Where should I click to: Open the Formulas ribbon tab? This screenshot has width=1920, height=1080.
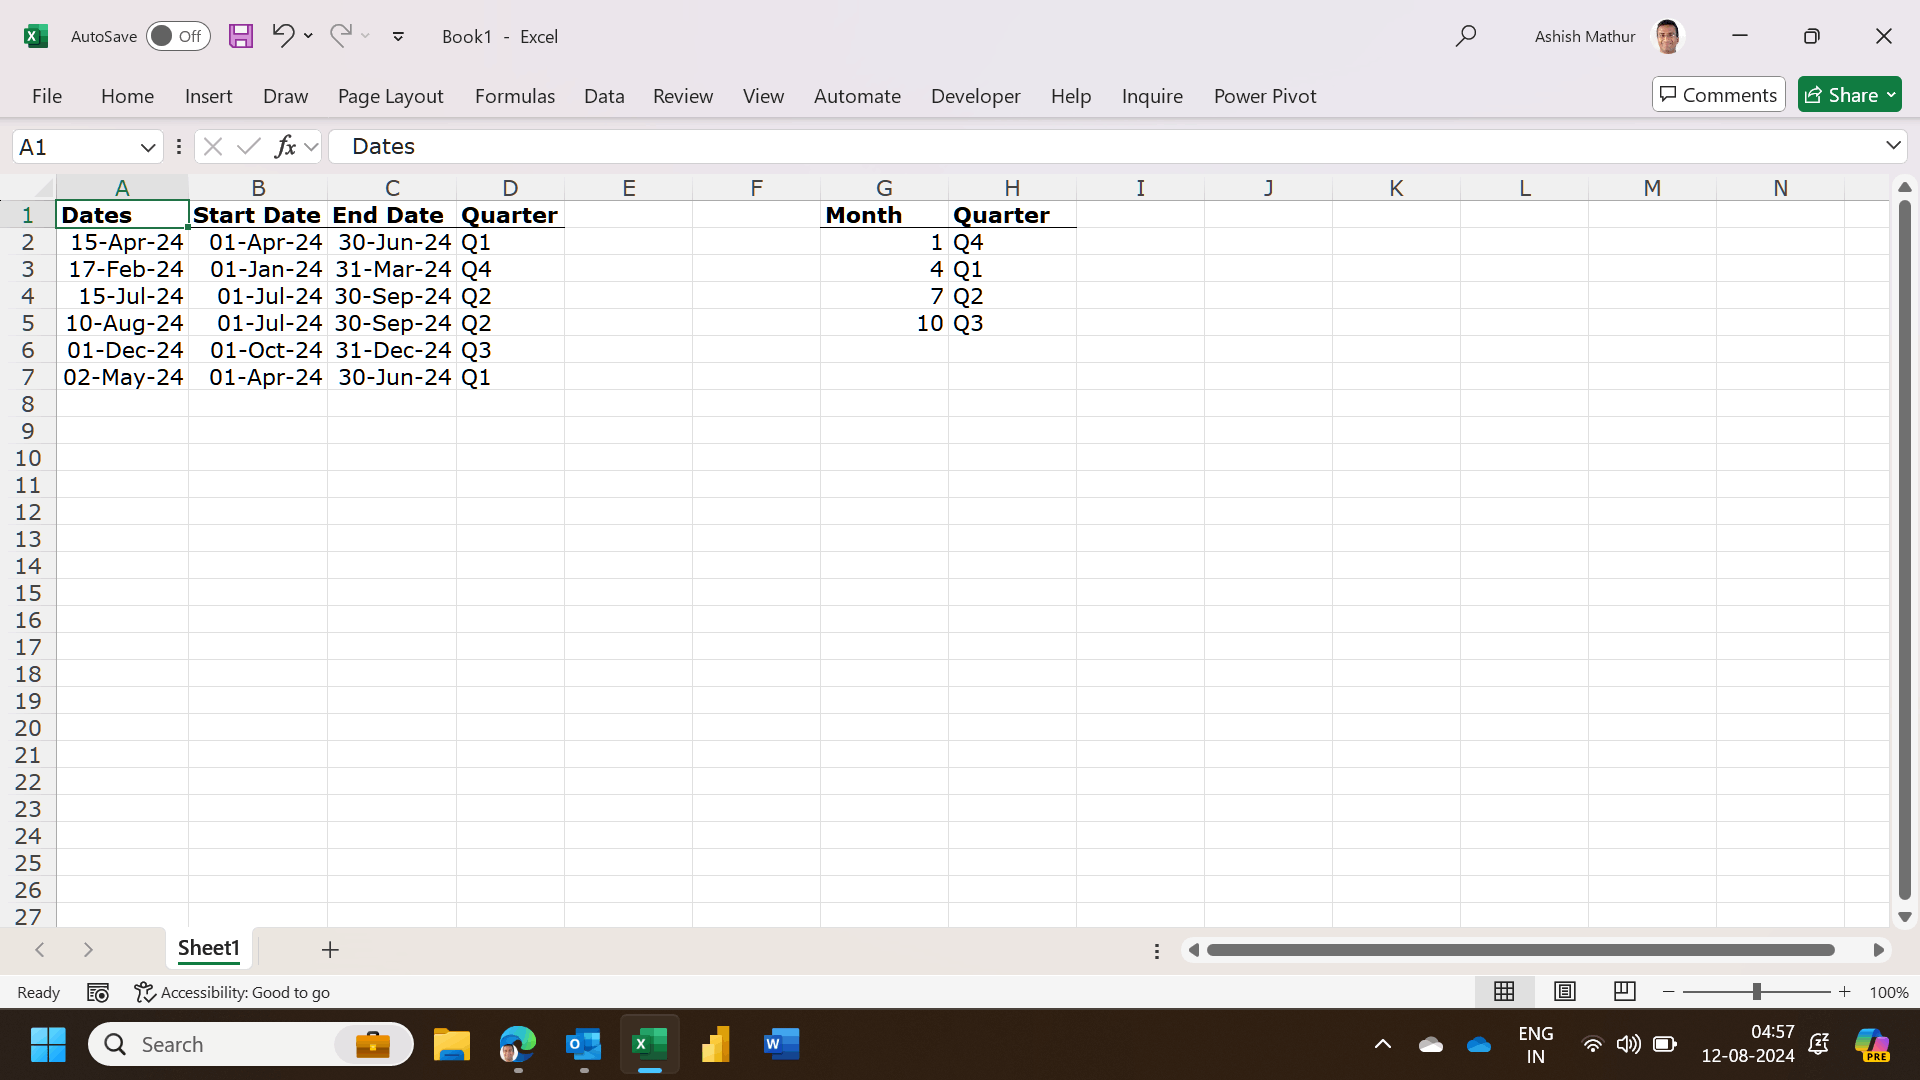tap(515, 96)
